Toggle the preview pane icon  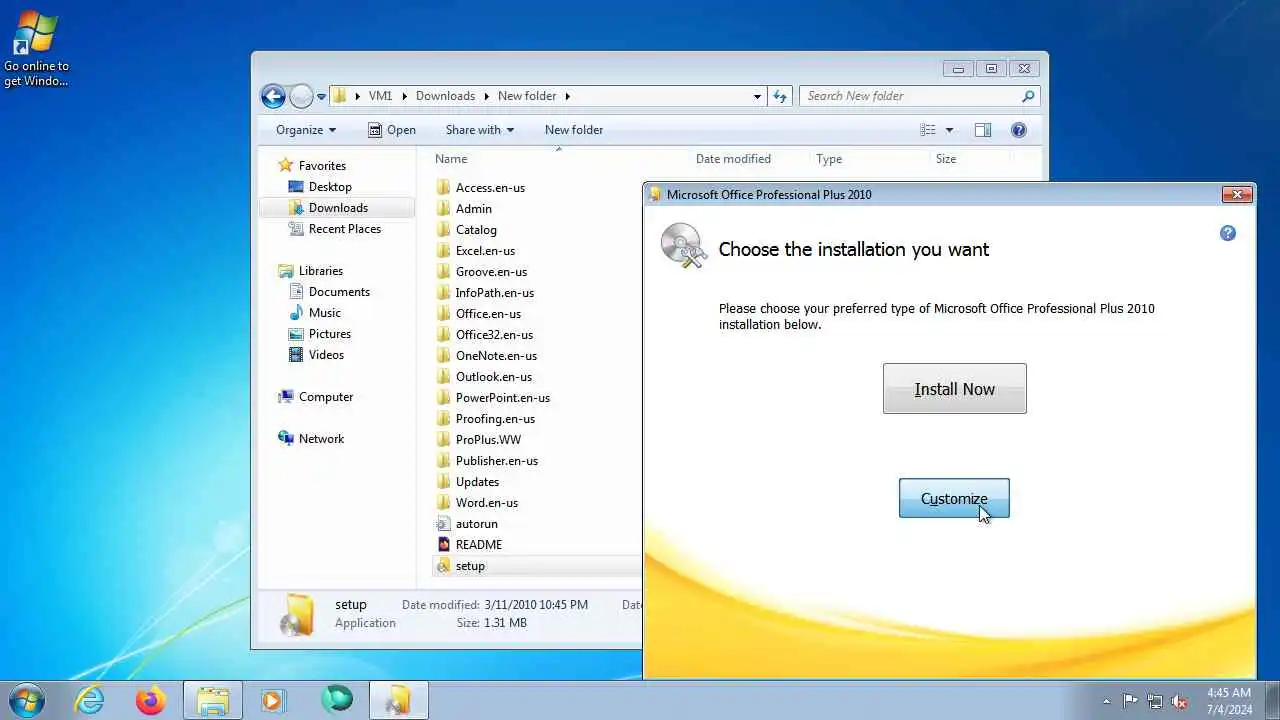(983, 130)
